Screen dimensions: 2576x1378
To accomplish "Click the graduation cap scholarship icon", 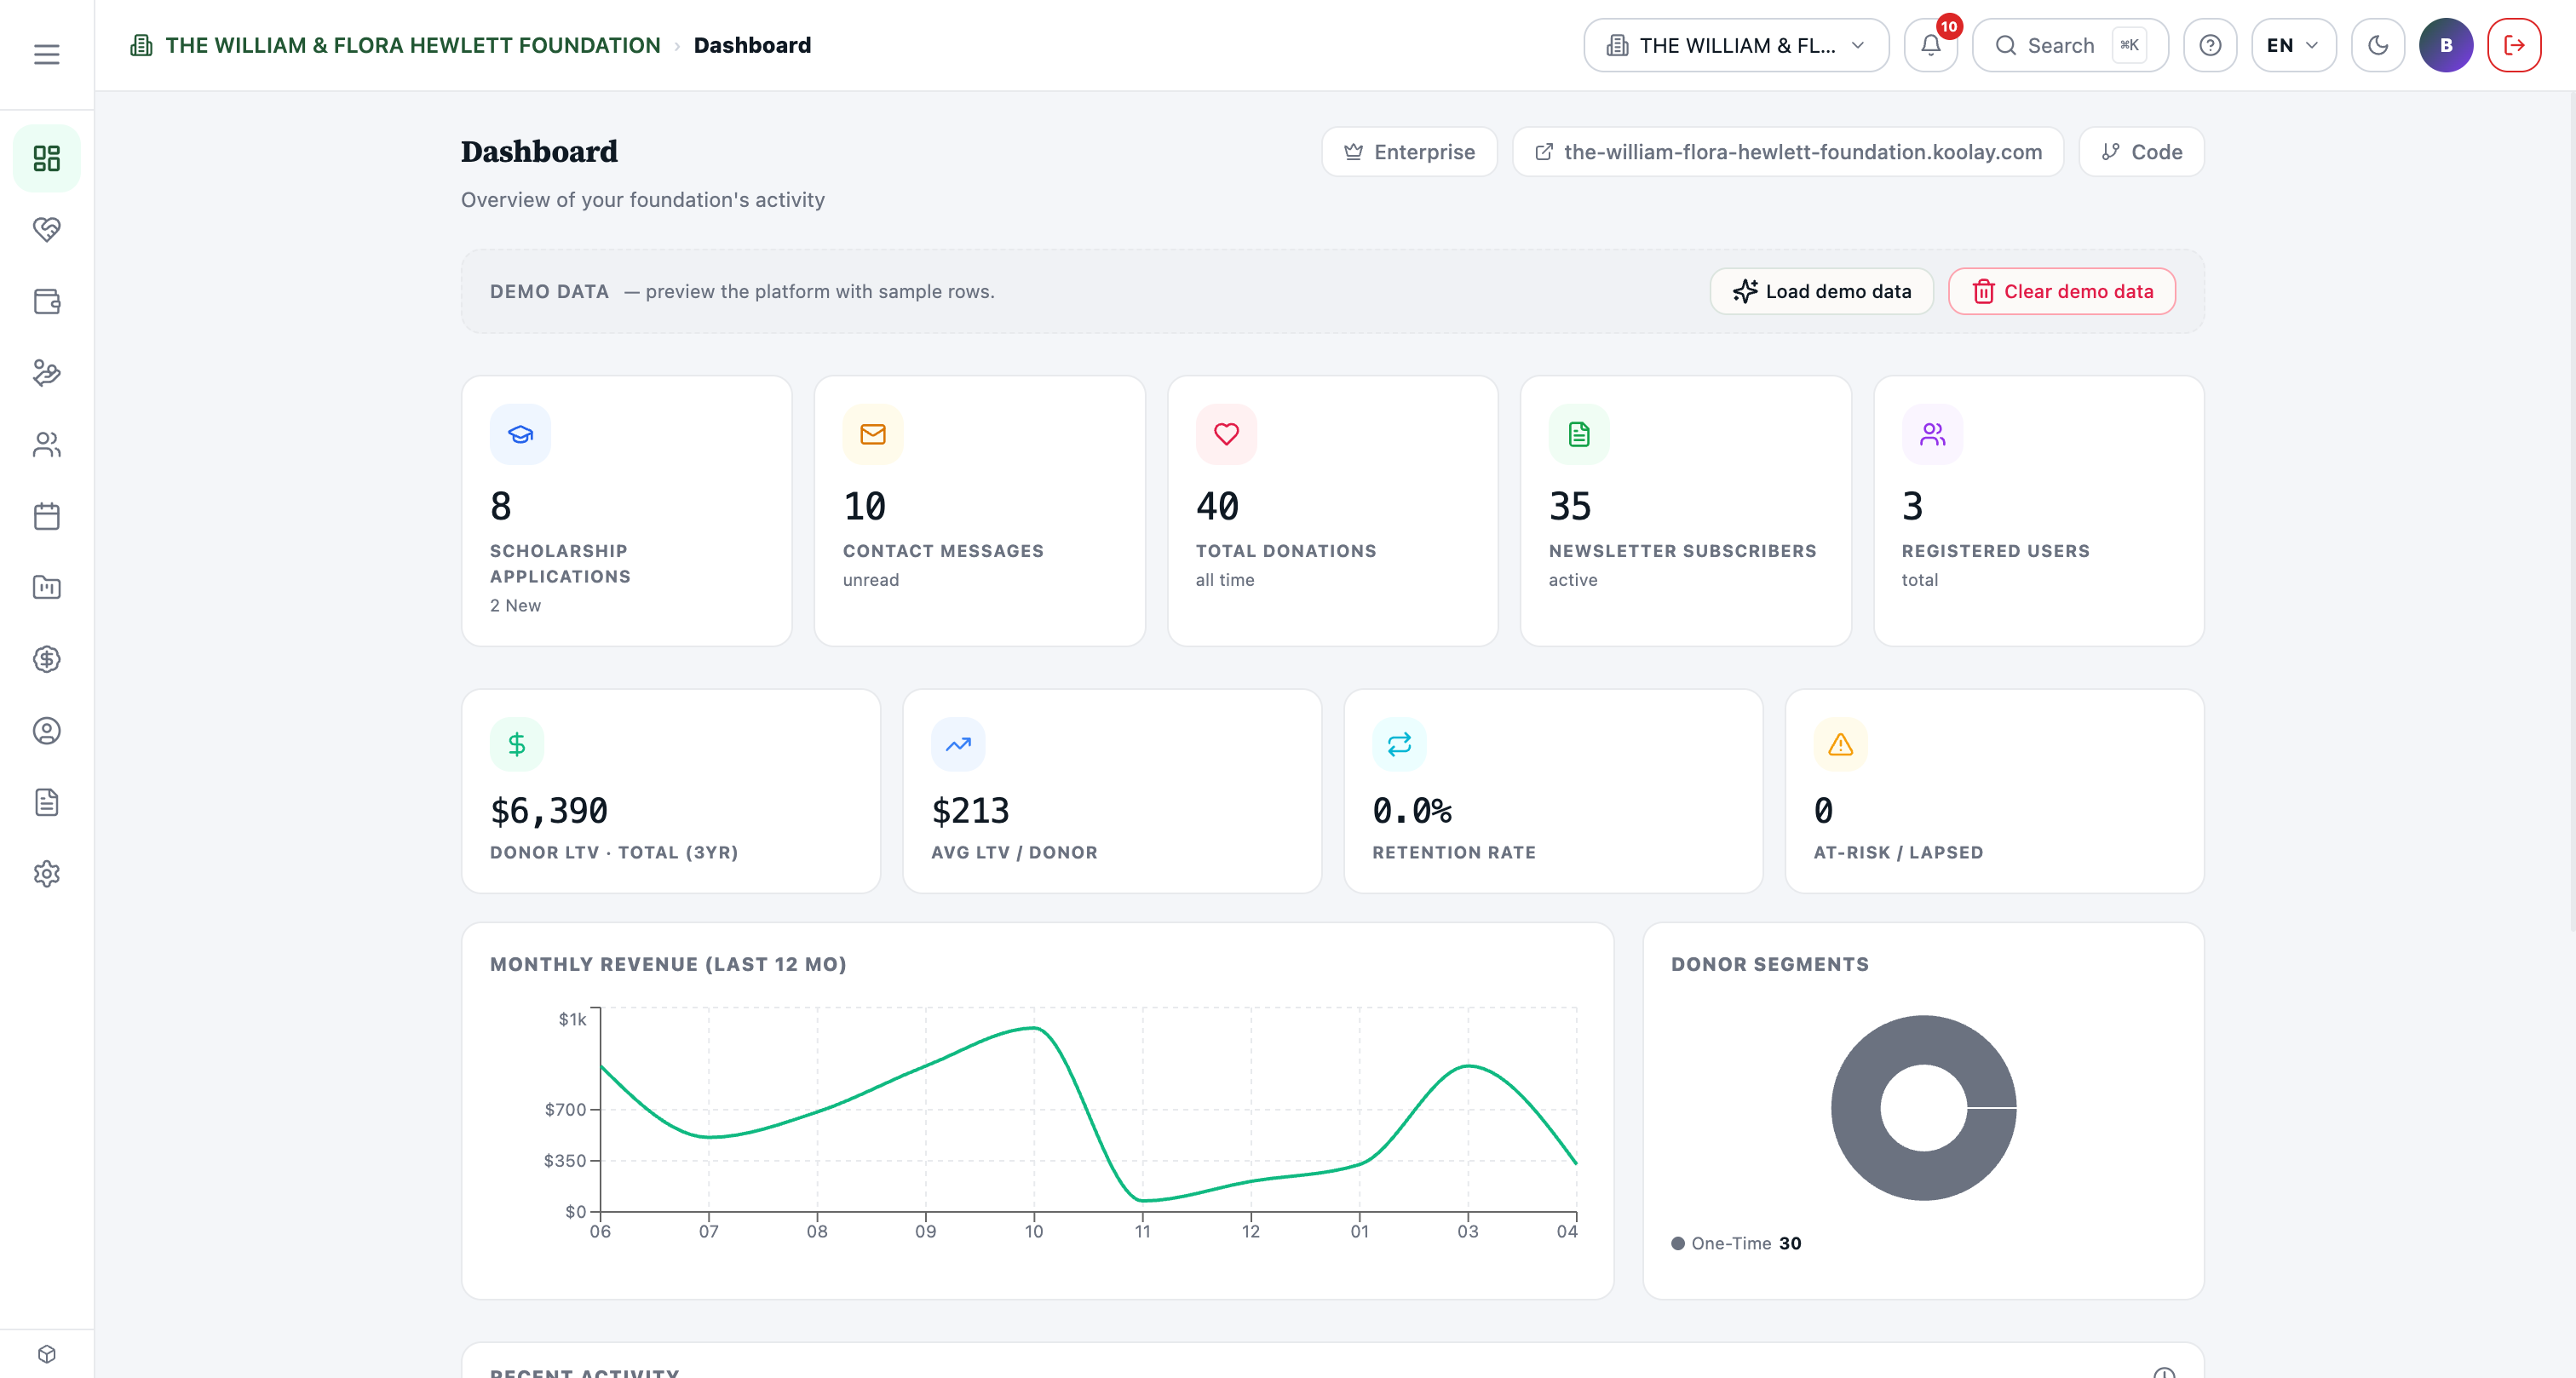I will coord(520,434).
